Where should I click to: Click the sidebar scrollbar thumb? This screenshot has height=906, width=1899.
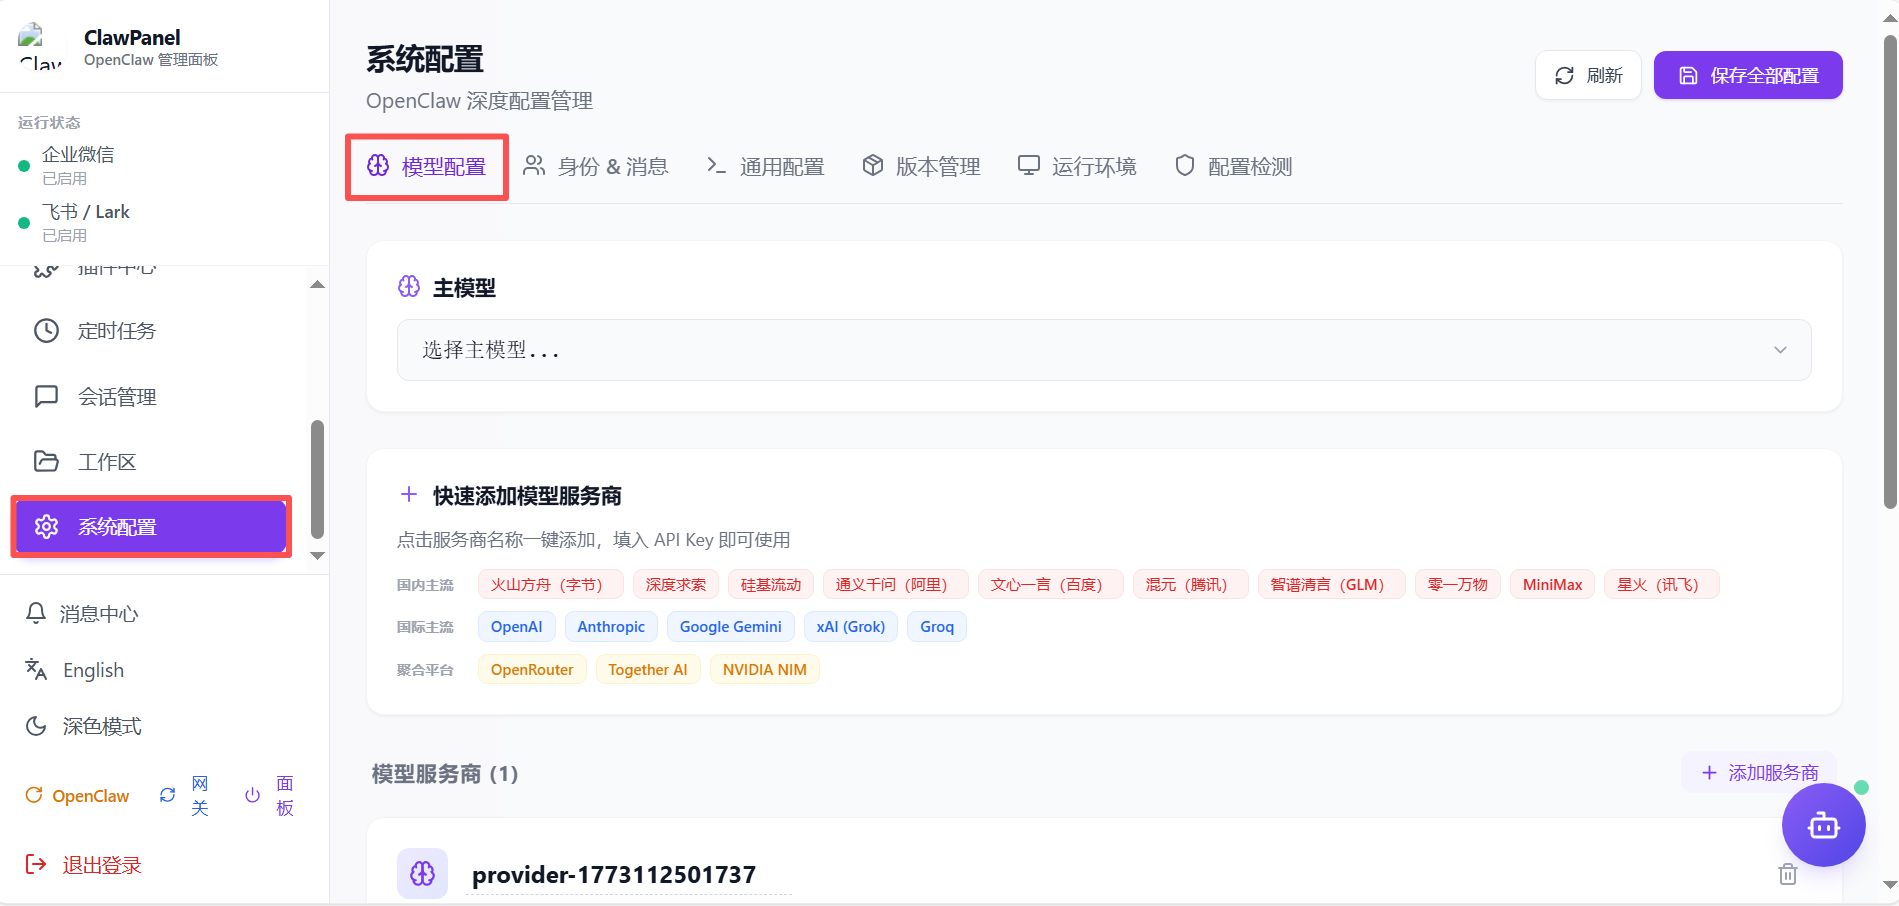(x=317, y=479)
